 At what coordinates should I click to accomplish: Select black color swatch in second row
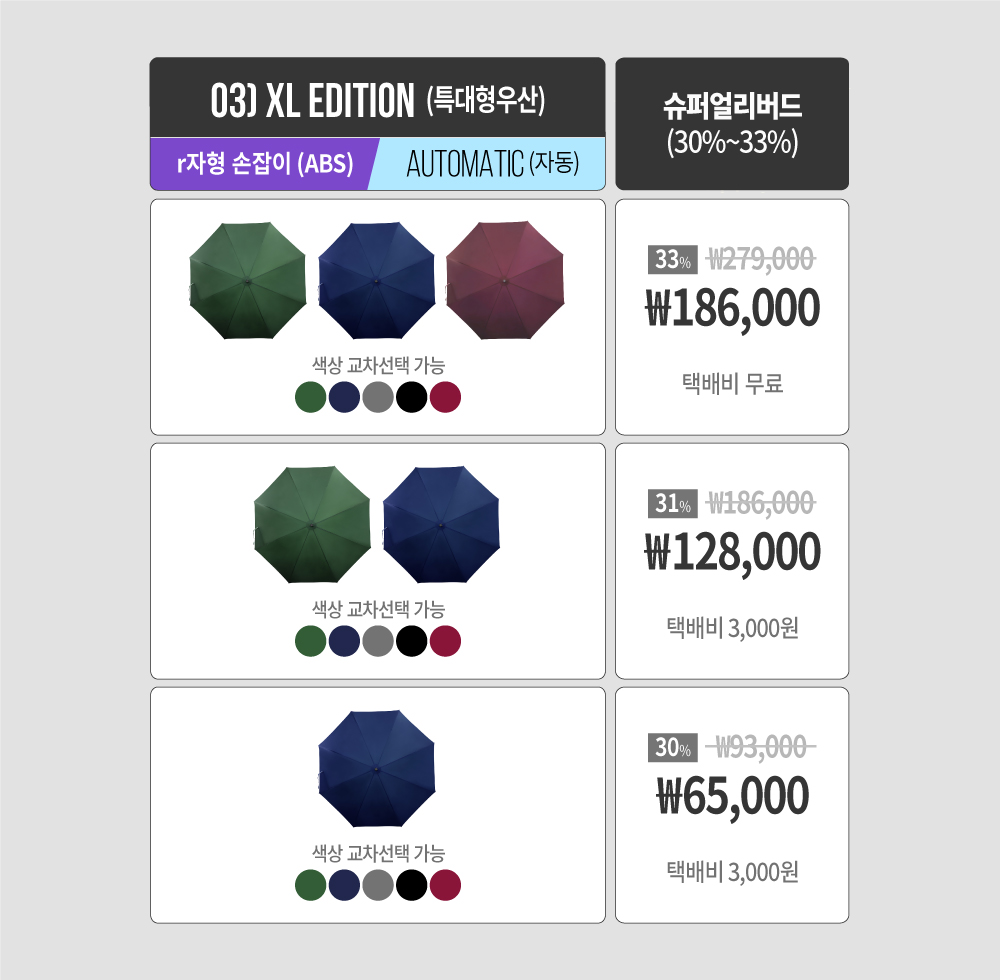[x=411, y=641]
